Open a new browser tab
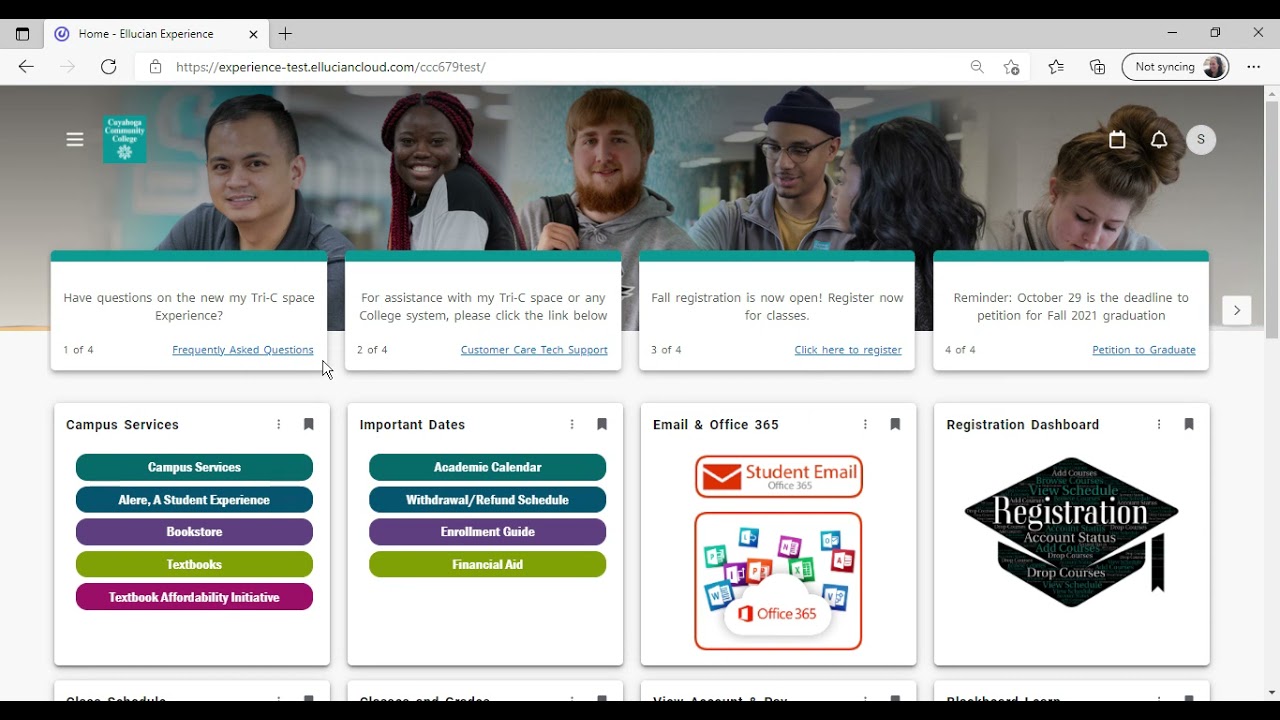This screenshot has height=720, width=1280. 285,34
